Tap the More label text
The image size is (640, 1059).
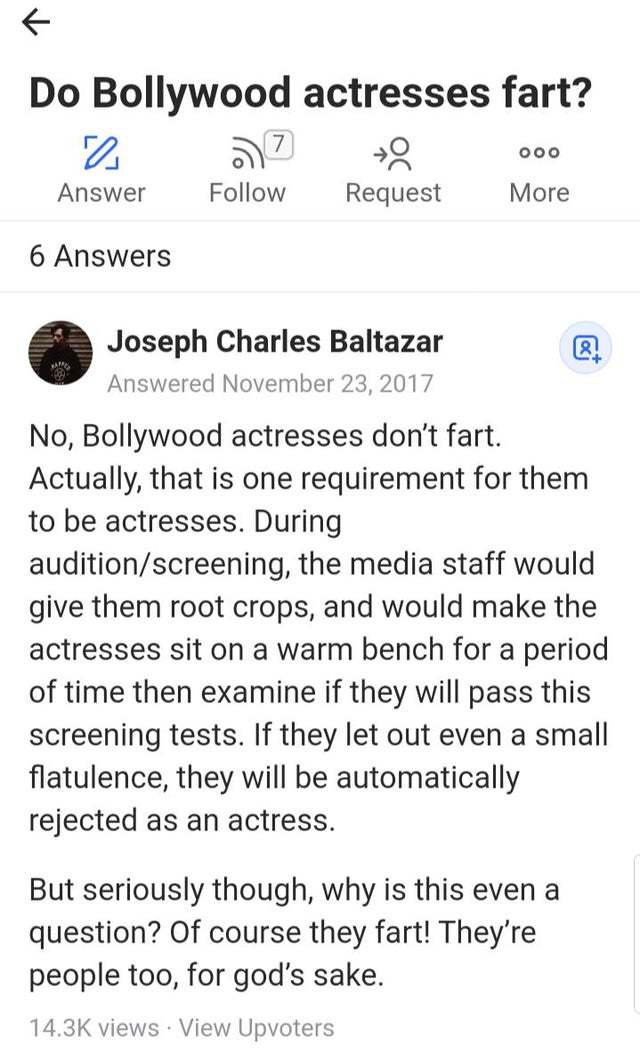tap(539, 193)
